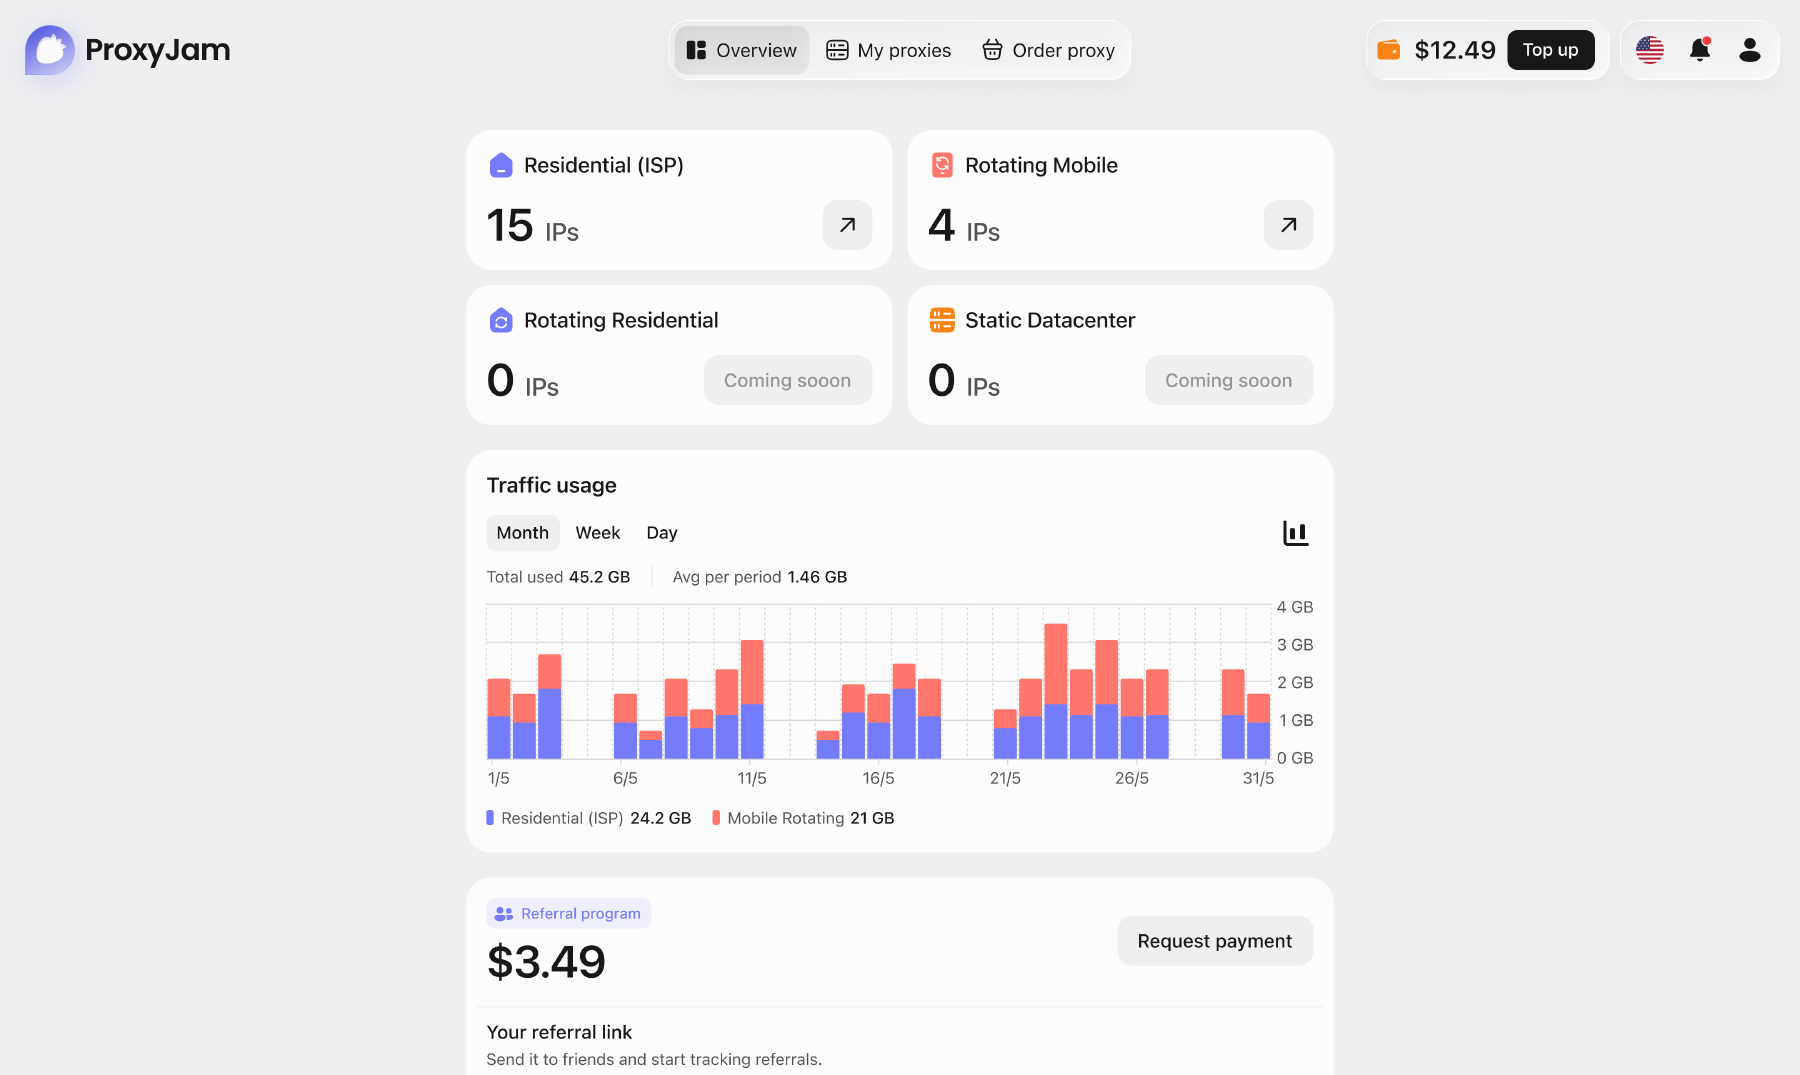Screen dimensions: 1800x1075
Task: Click the Total used 45.2 GB text
Action: pos(558,577)
